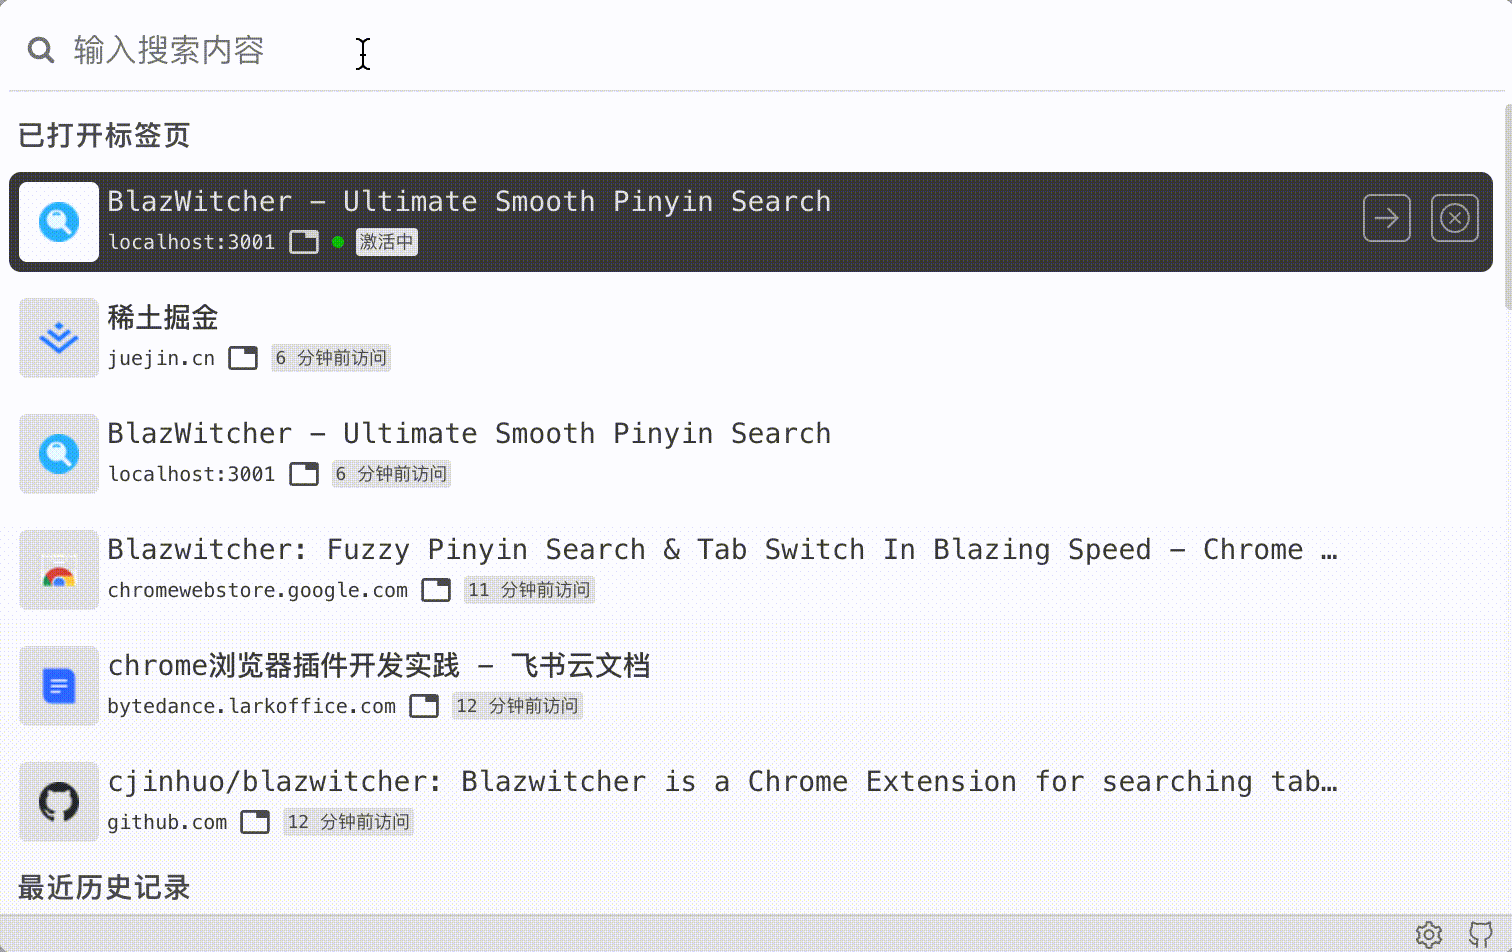This screenshot has height=952, width=1512.
Task: Click window icon beside github.com
Action: 255,822
